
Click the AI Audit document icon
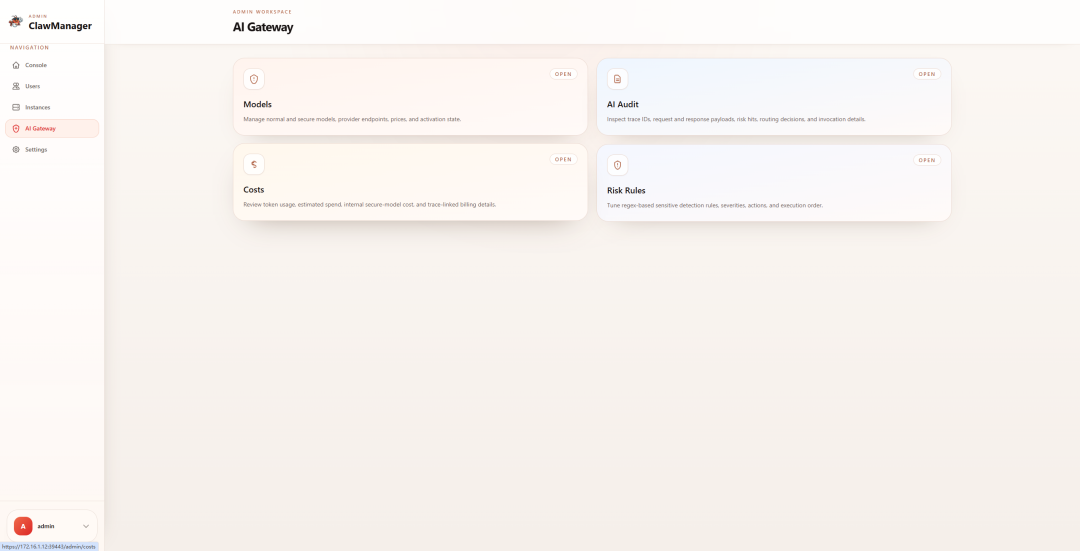pos(618,79)
